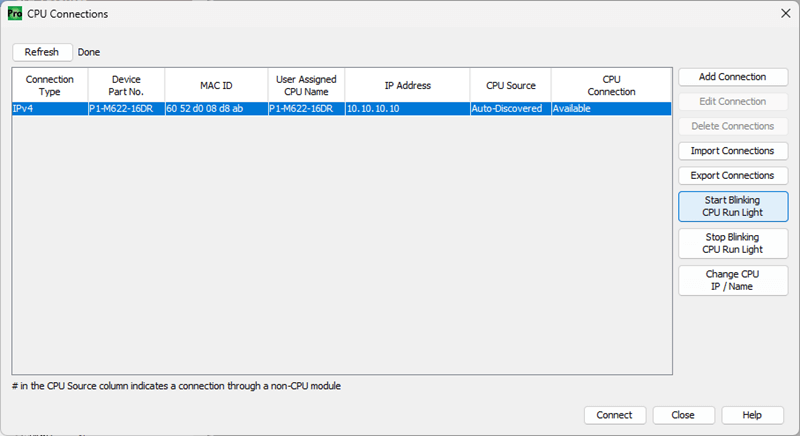Click the CPU Source column header
Viewport: 800px width, 436px height.
point(510,85)
